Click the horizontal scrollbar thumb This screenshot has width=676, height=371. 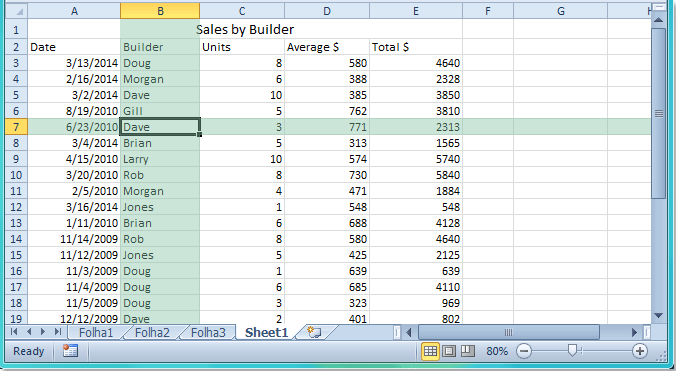coord(509,332)
